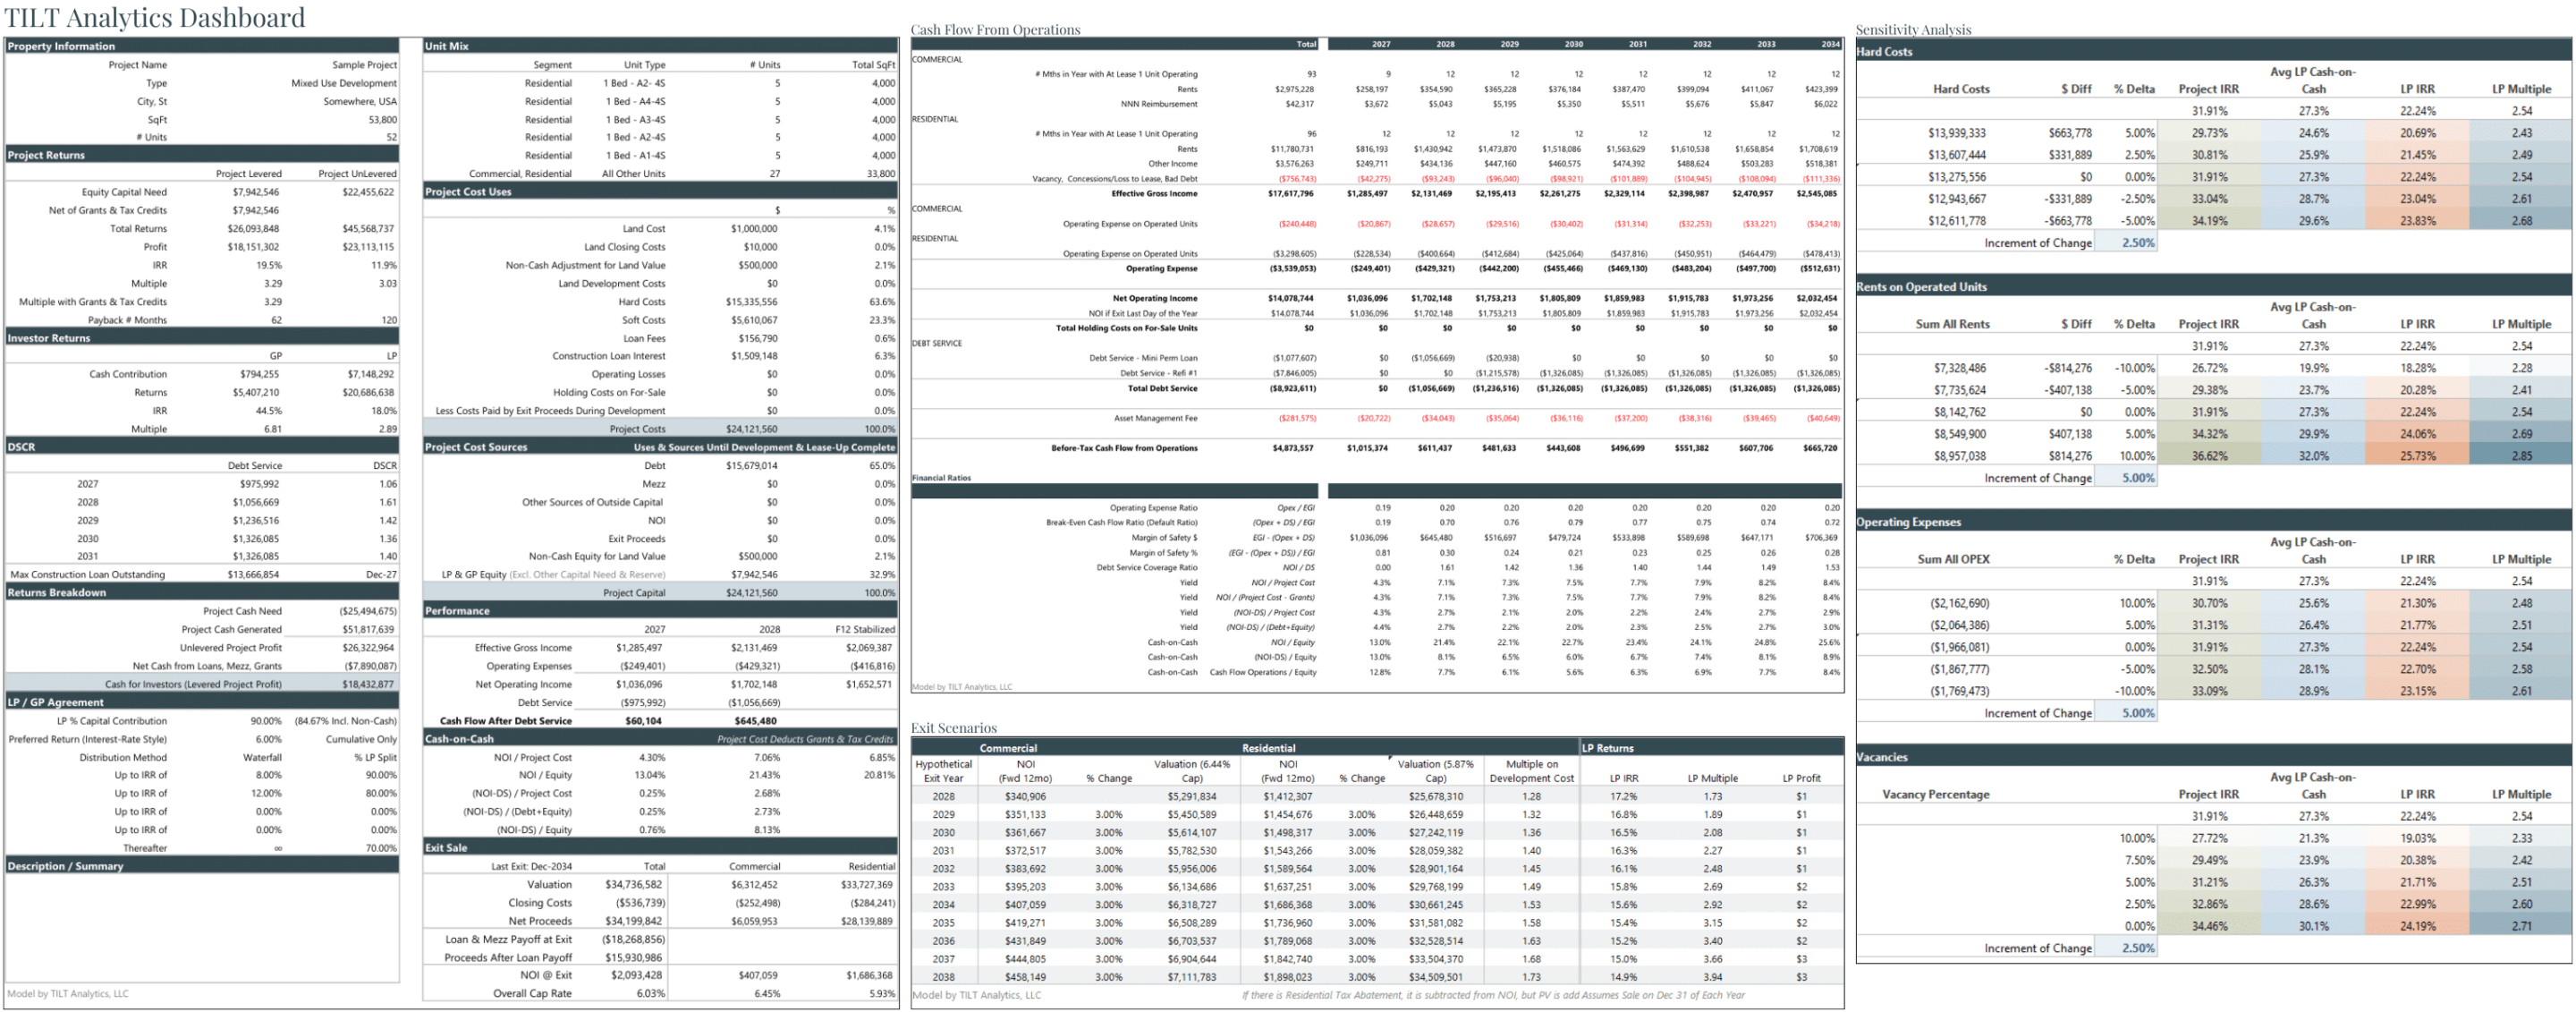Viewport: 2576px width, 1012px height.
Task: Select 'Before-Tax Cash Flow from Operations' row label
Action: pos(1124,448)
